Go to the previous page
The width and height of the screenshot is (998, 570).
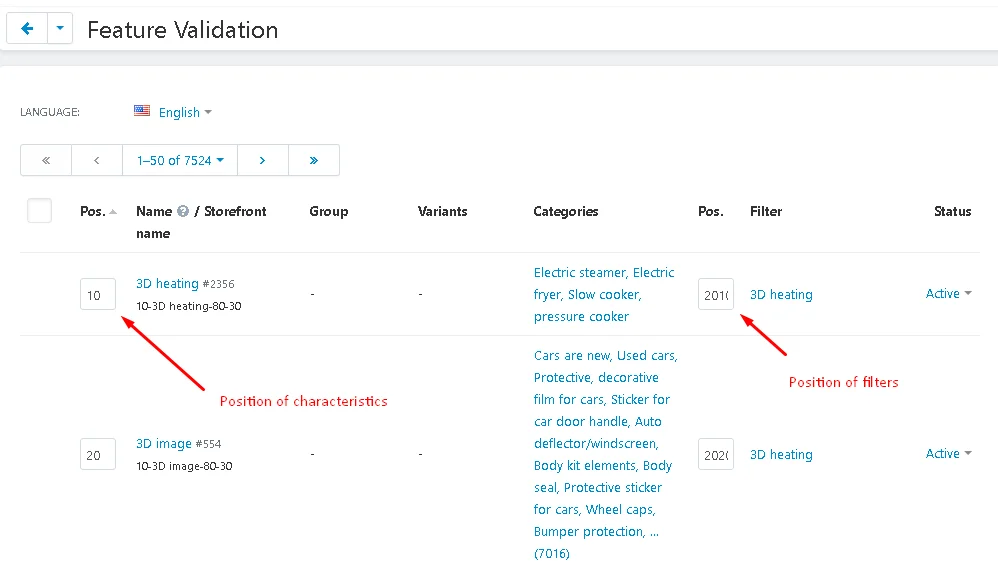(97, 160)
